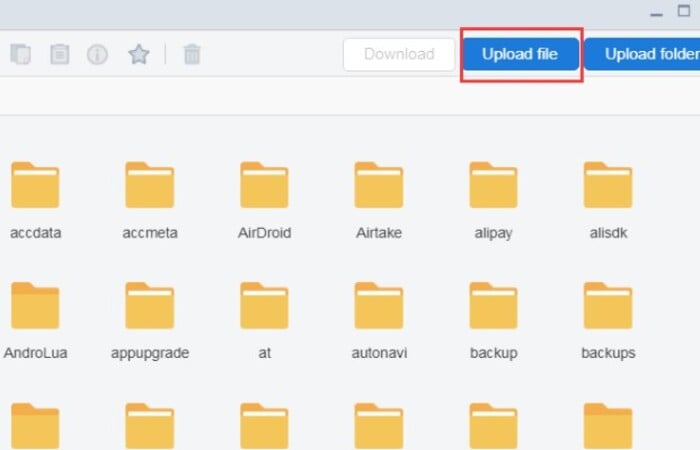Click the Upload folder button
This screenshot has width=700, height=450.
coord(643,54)
